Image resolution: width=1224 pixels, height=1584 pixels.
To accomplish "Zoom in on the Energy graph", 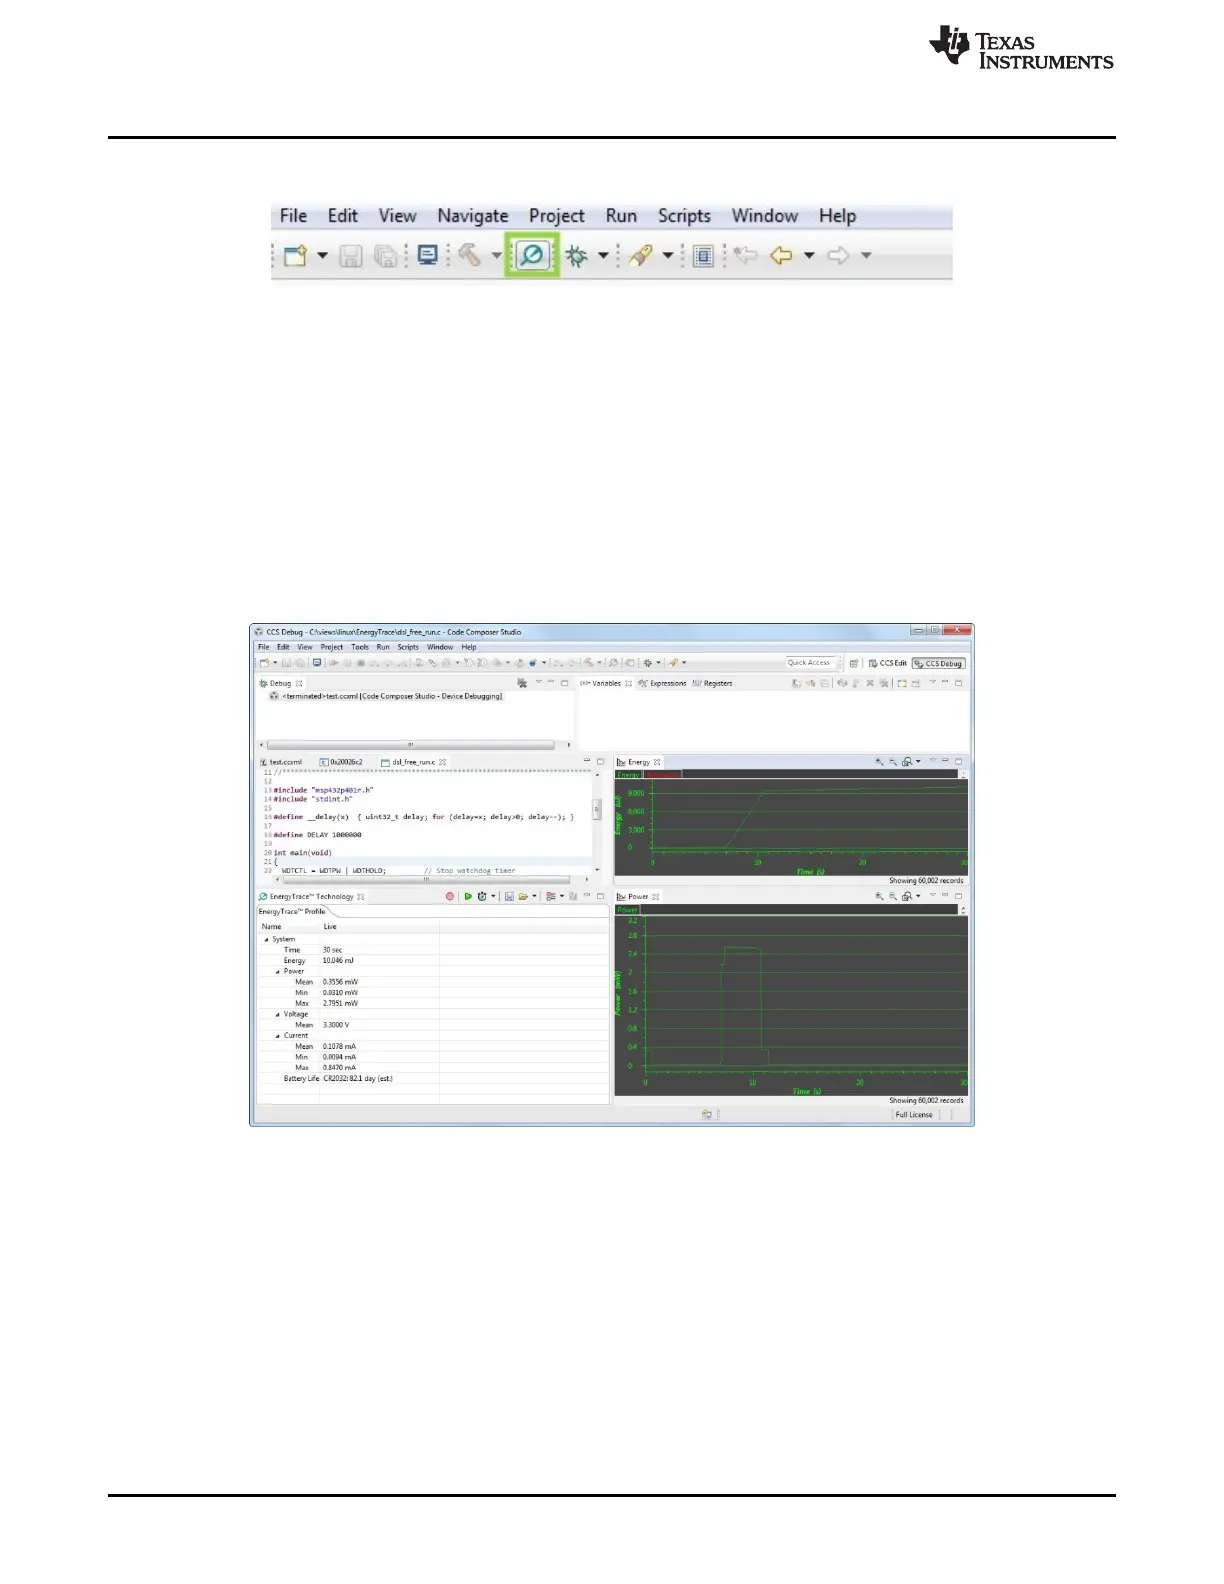I will coord(879,762).
